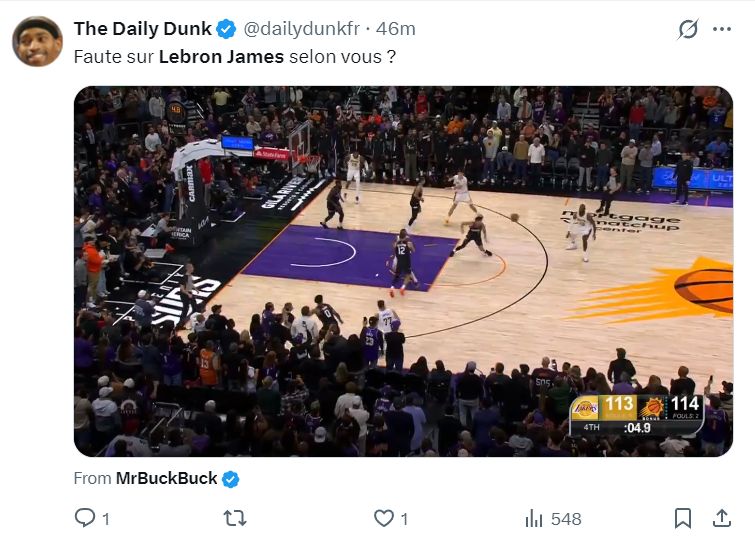Open The Daily Dunk profile avatar
Viewport: 755px width, 546px height.
37,41
